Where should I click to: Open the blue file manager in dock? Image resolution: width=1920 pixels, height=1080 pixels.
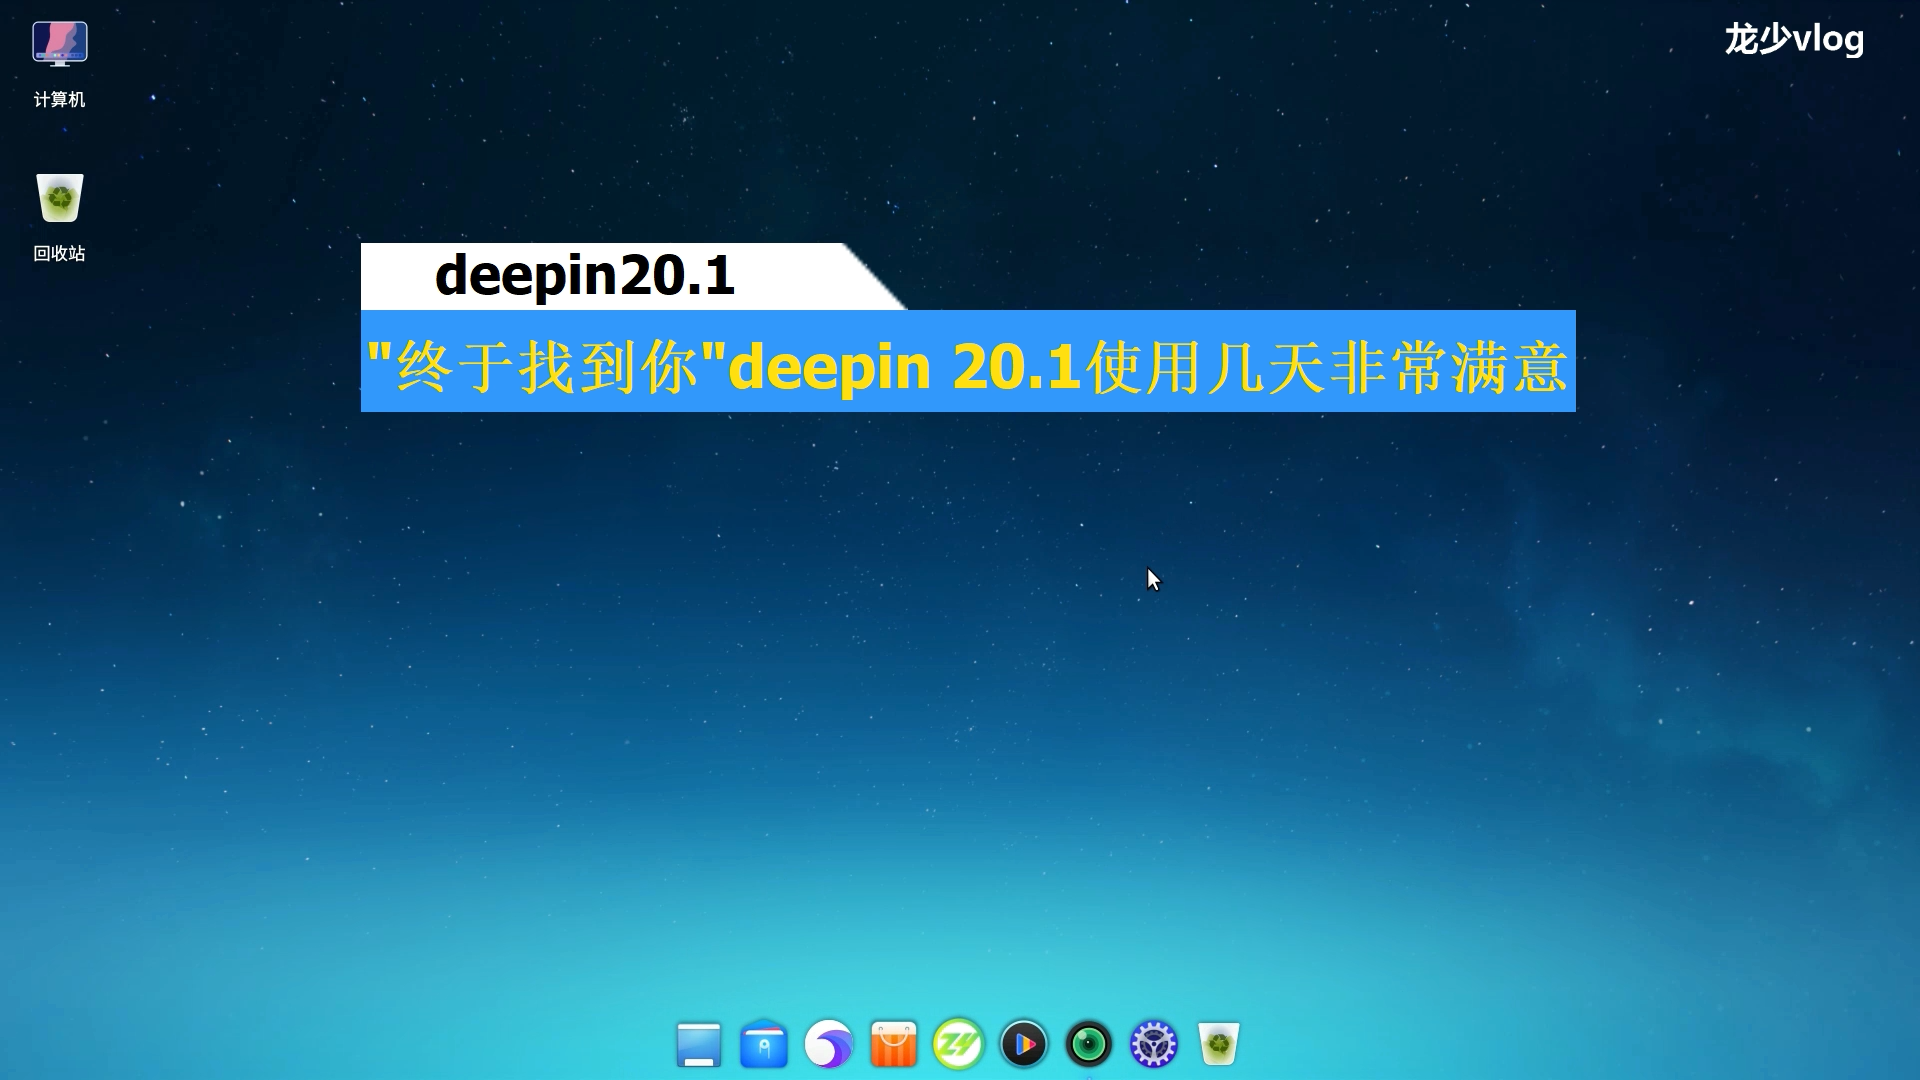tap(764, 1045)
